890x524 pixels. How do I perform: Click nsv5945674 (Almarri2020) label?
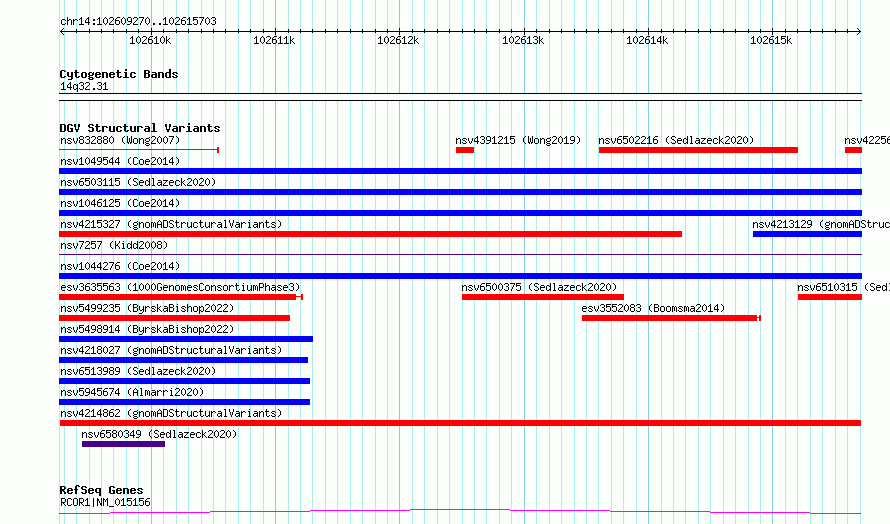coord(132,392)
